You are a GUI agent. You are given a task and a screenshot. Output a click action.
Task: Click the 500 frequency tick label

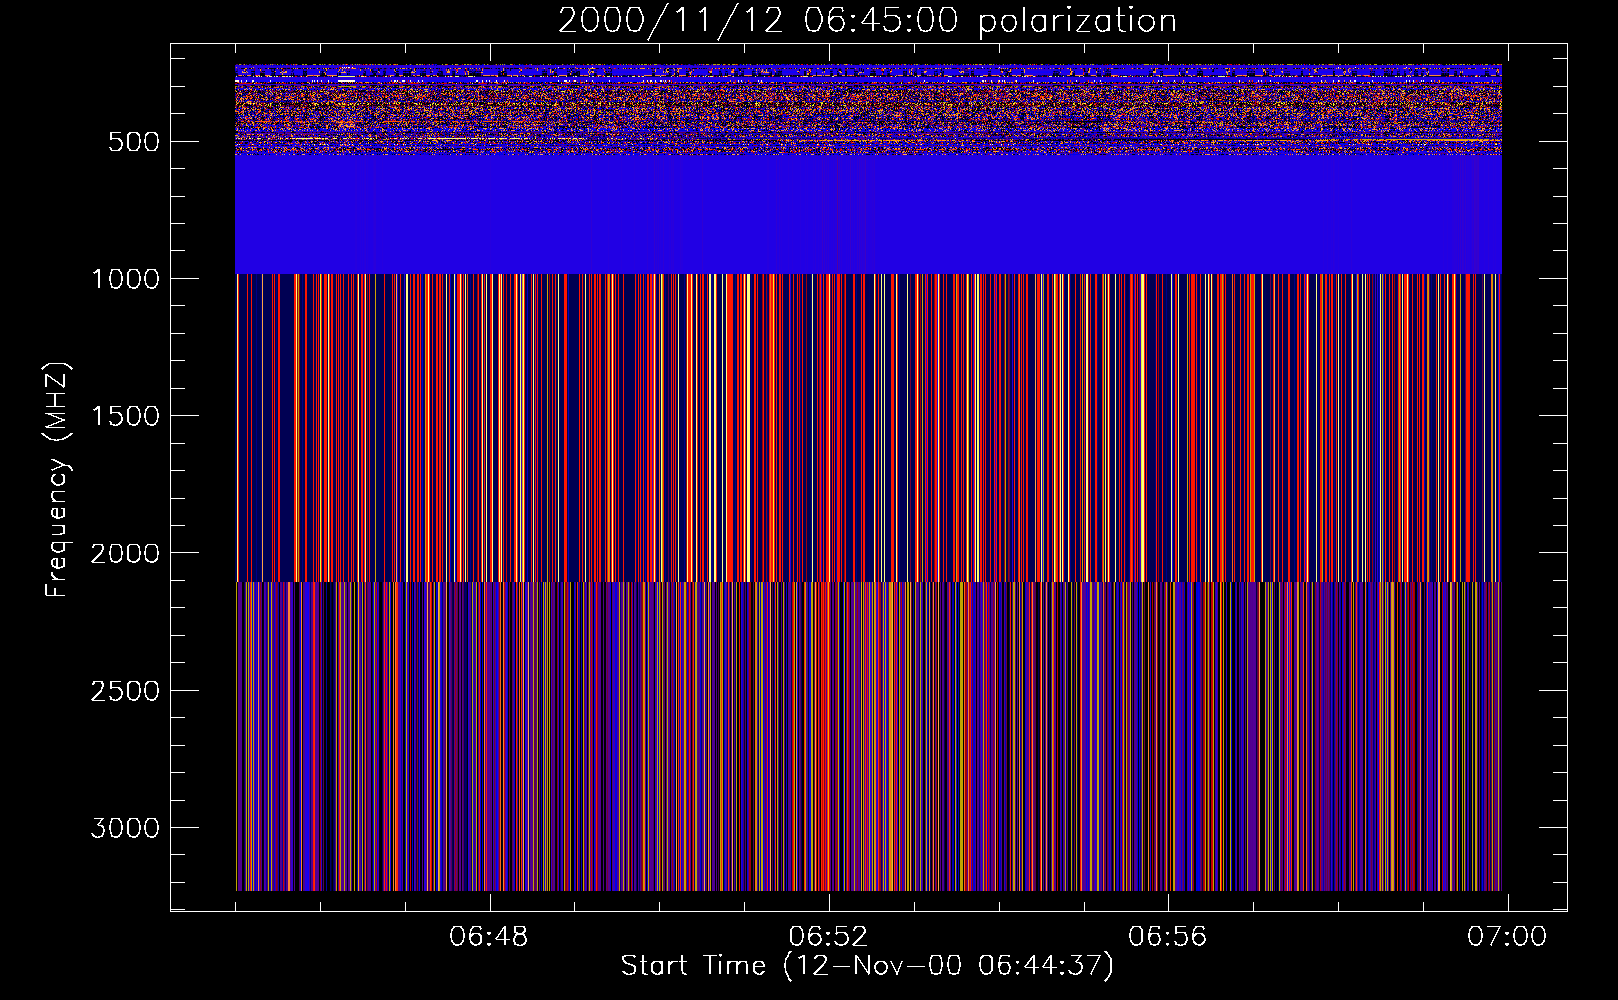point(134,142)
